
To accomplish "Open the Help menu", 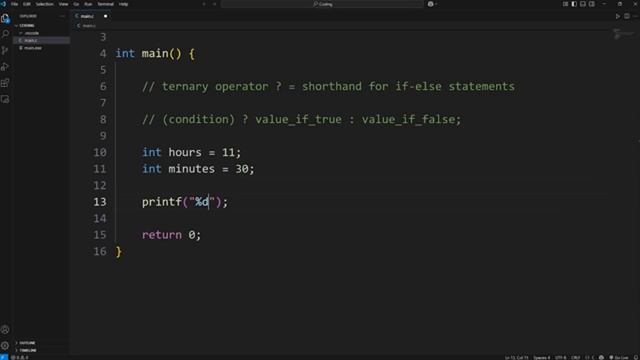I will [124, 4].
